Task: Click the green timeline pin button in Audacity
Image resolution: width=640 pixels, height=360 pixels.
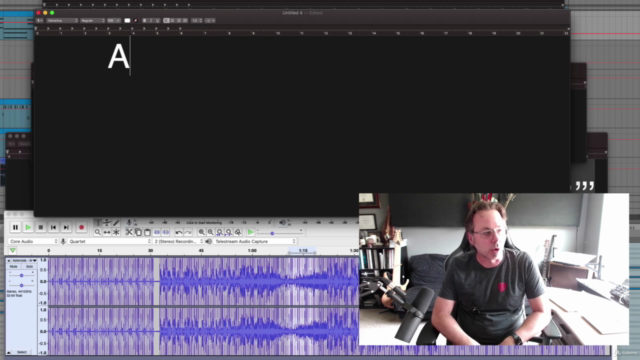Action: coord(13,250)
